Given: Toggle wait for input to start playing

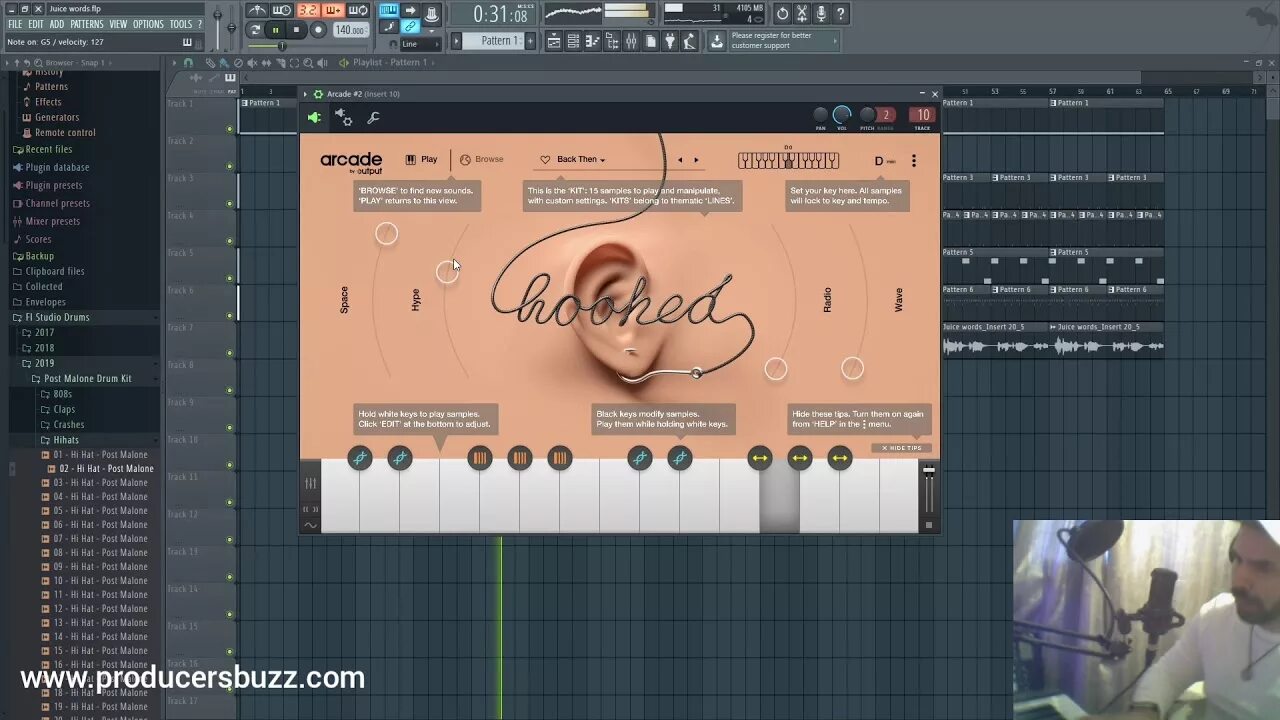Looking at the screenshot, I should tap(282, 11).
